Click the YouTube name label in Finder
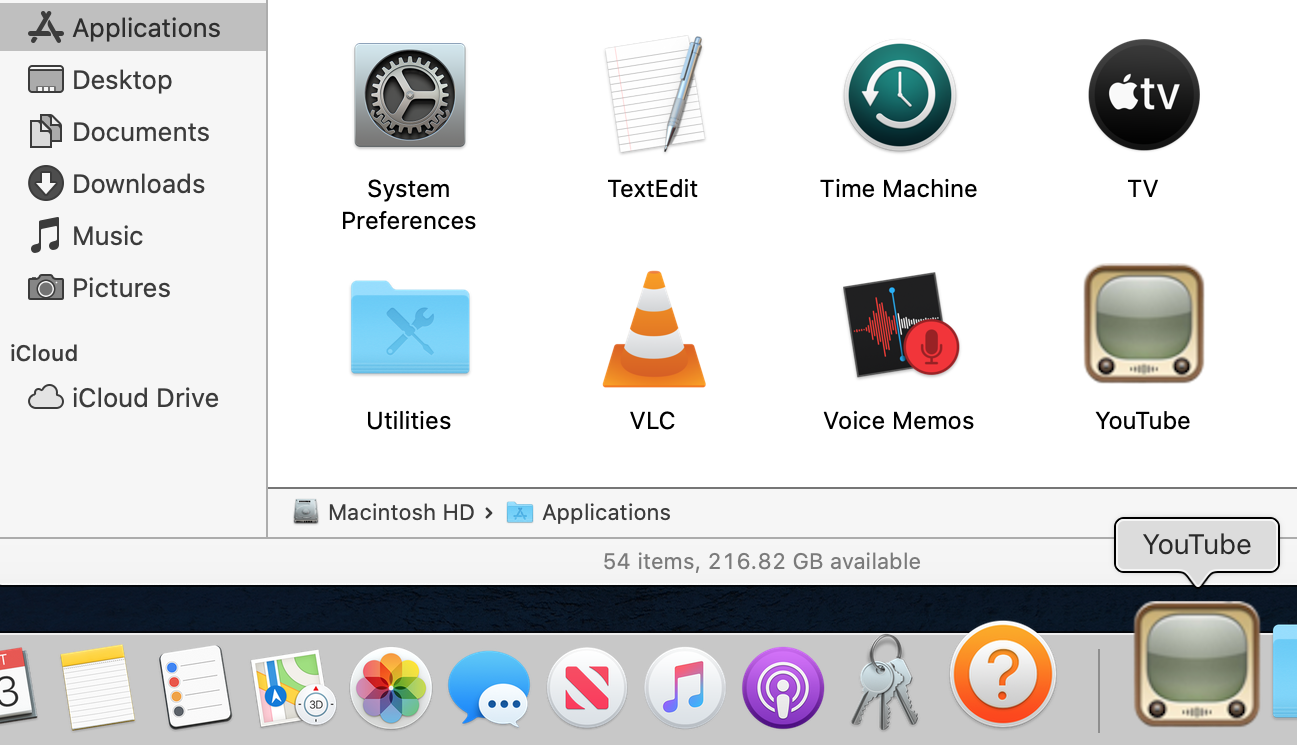This screenshot has height=745, width=1297. click(x=1143, y=421)
